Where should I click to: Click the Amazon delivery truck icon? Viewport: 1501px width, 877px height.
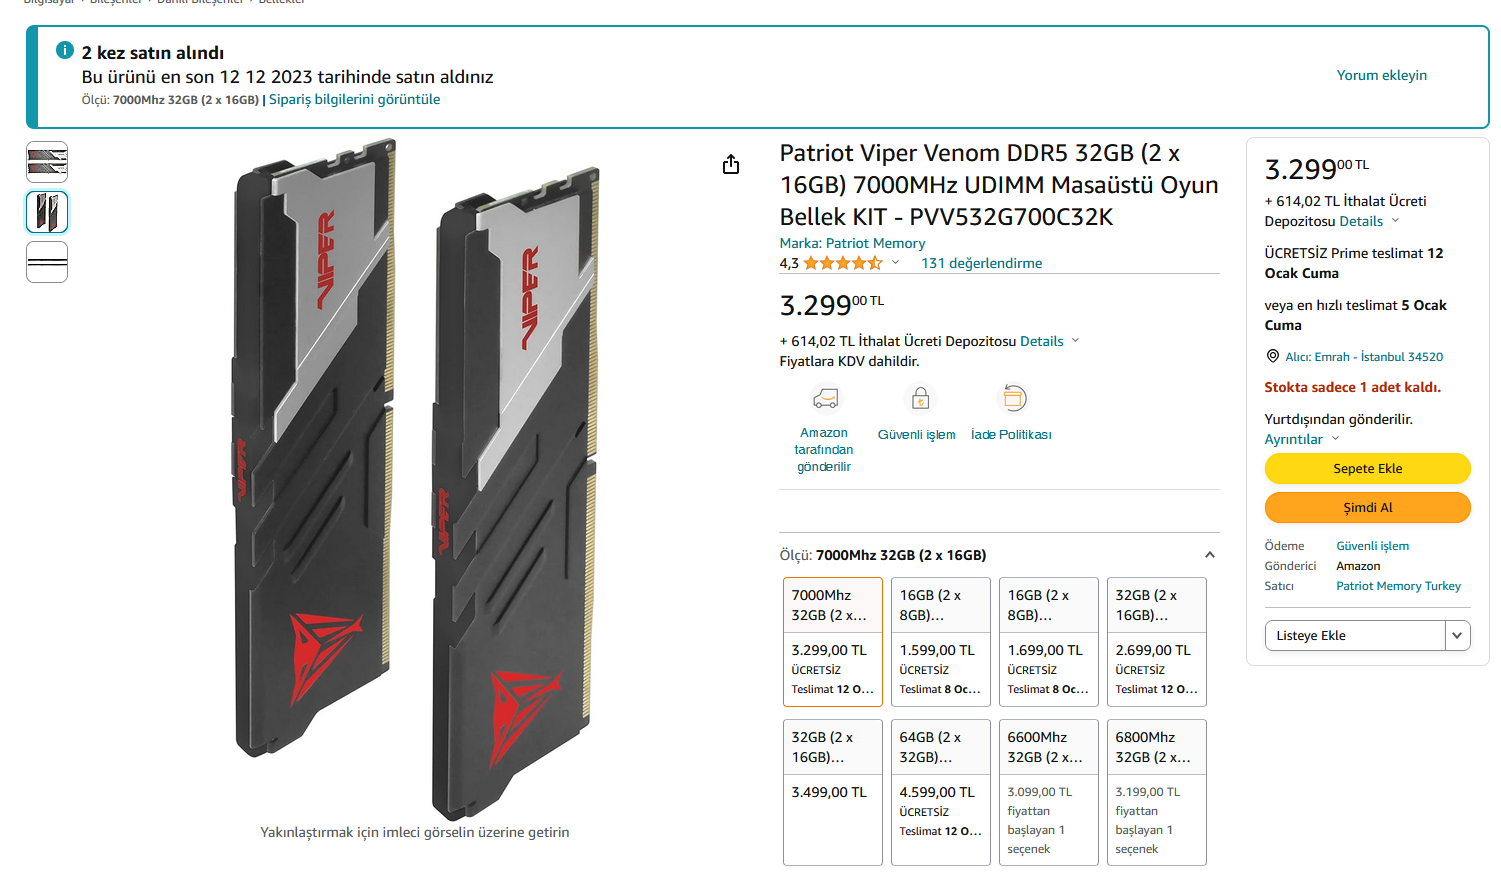pyautogui.click(x=825, y=398)
